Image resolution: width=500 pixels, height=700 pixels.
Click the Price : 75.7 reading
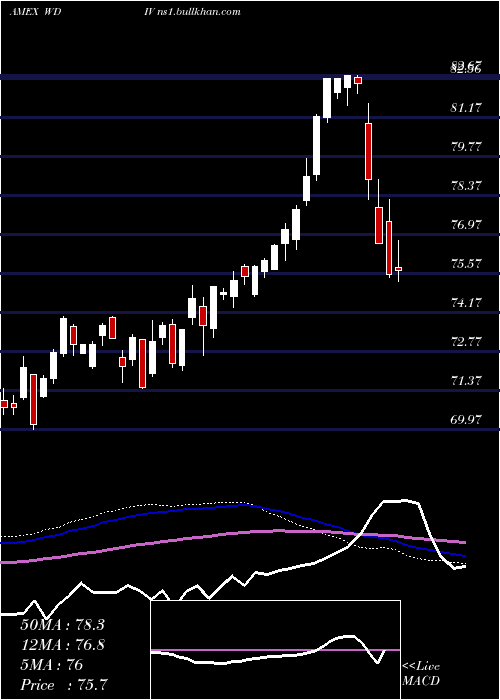point(63,685)
